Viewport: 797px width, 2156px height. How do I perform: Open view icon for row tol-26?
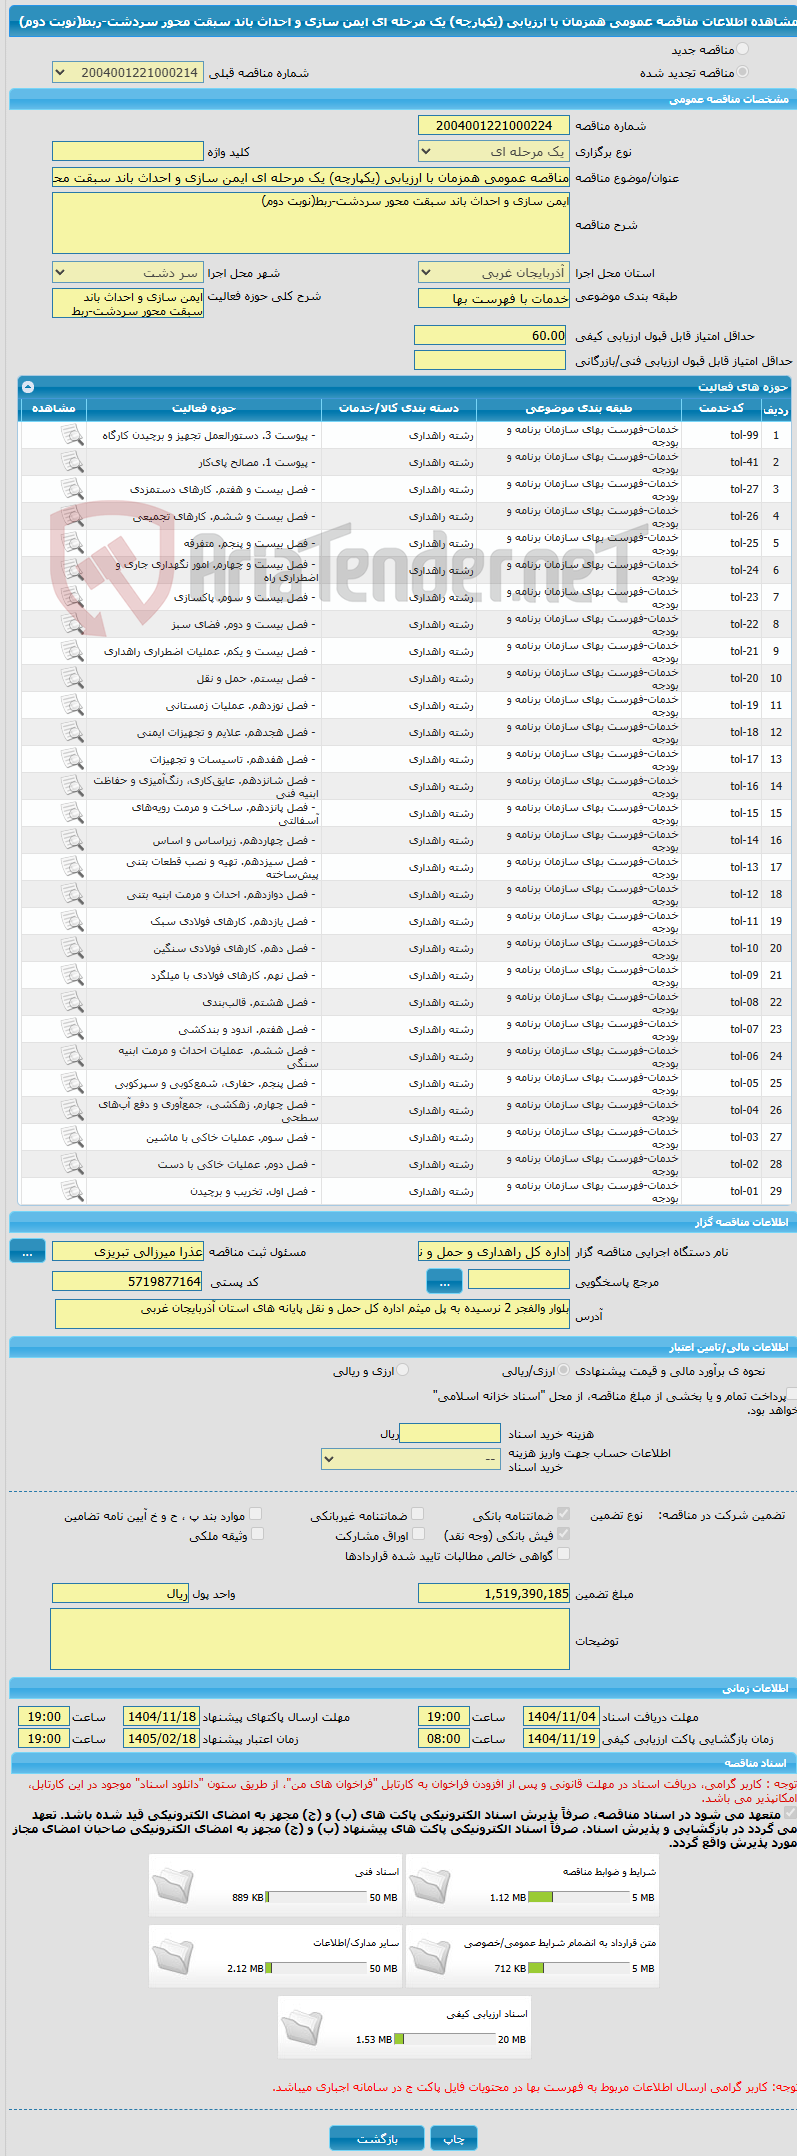pos(71,516)
